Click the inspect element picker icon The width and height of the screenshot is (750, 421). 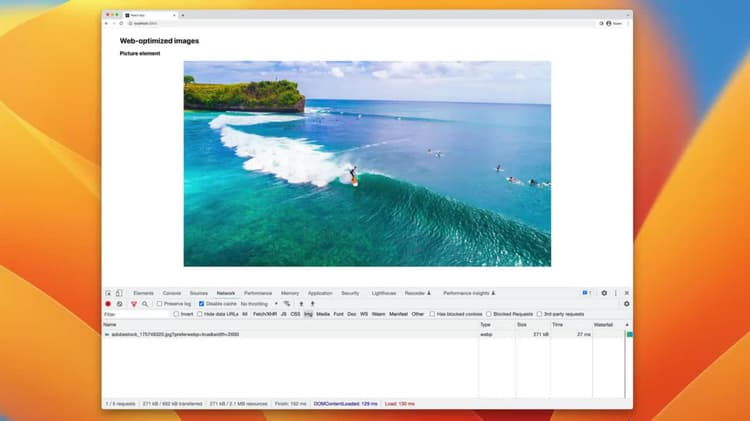point(109,293)
